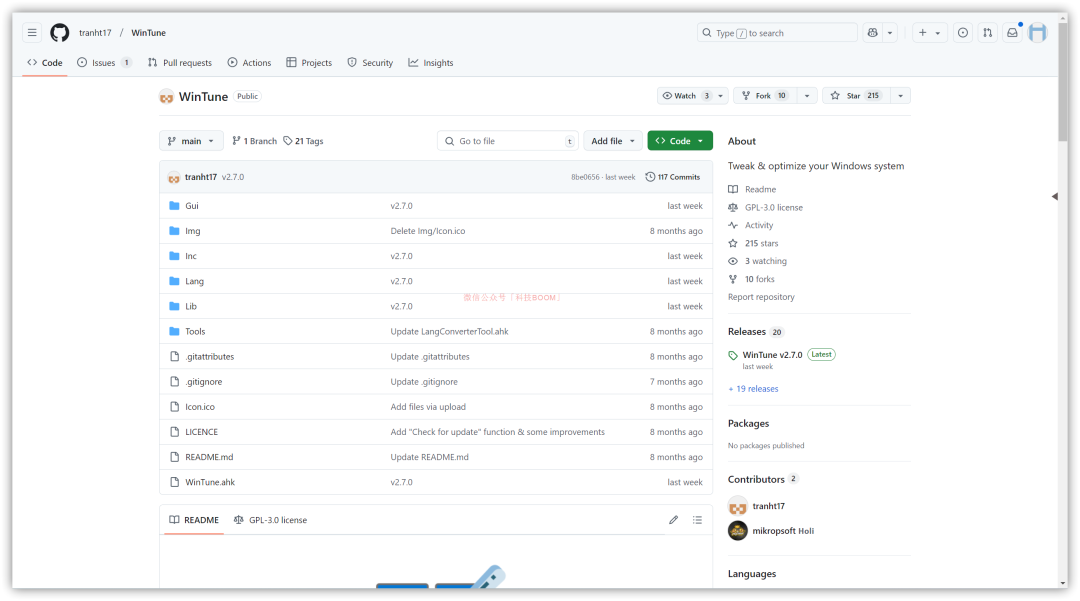Go to the Actions tab
1080x601 pixels.
pos(249,63)
